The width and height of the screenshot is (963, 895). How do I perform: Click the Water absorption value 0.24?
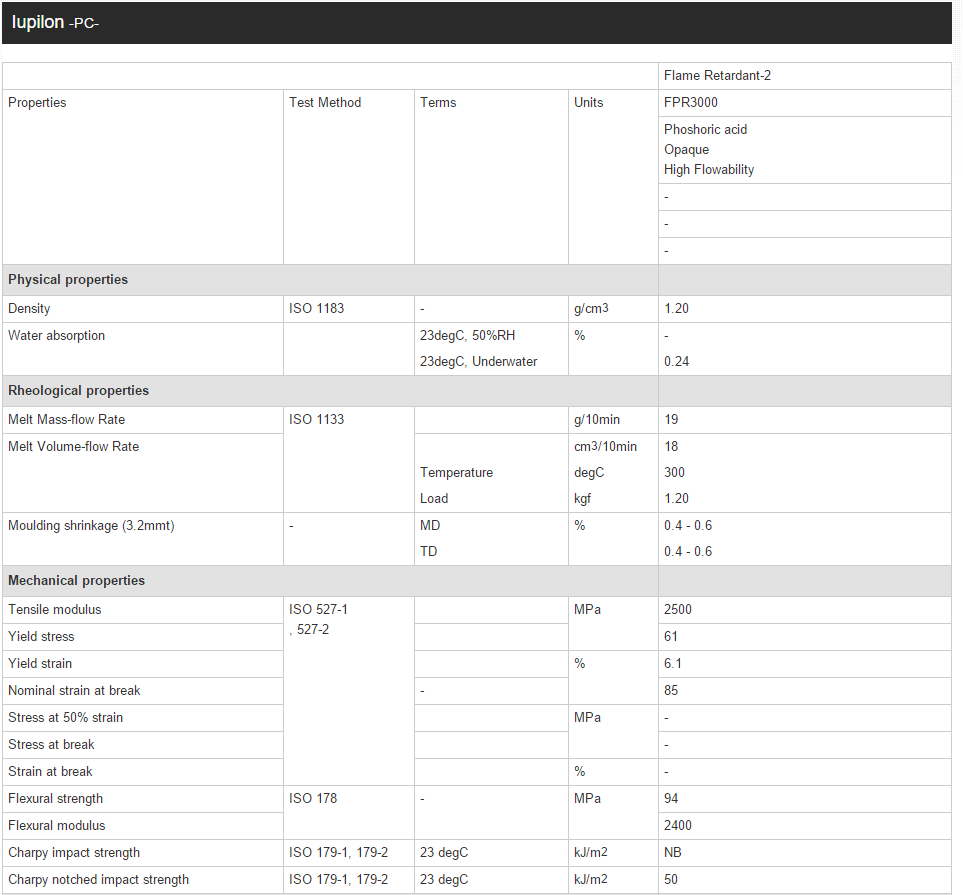click(x=676, y=362)
